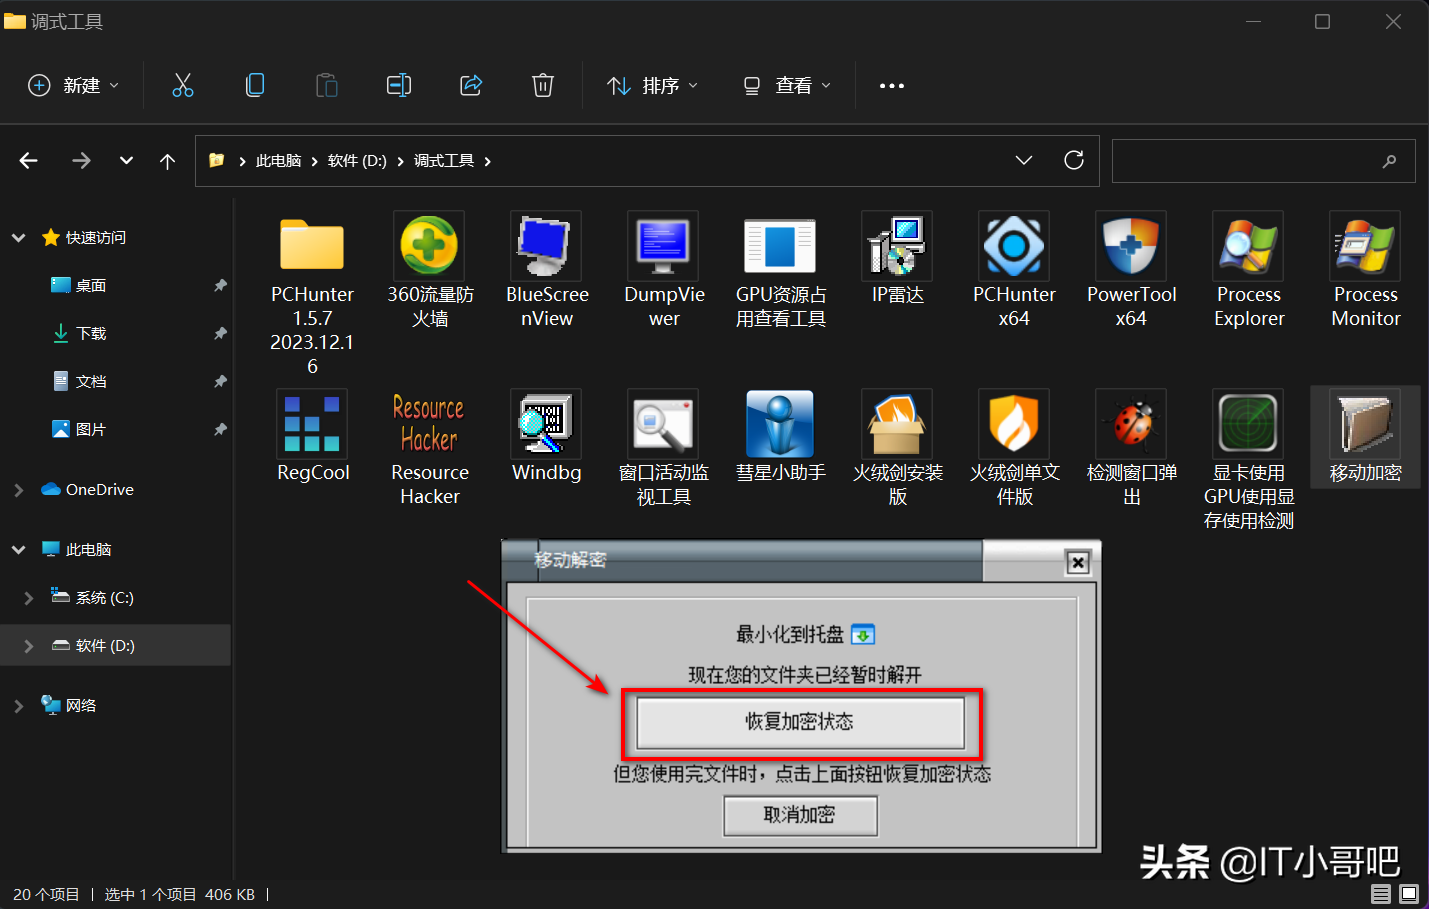Launch Process Explorer
Image resolution: width=1429 pixels, height=909 pixels.
click(1248, 245)
